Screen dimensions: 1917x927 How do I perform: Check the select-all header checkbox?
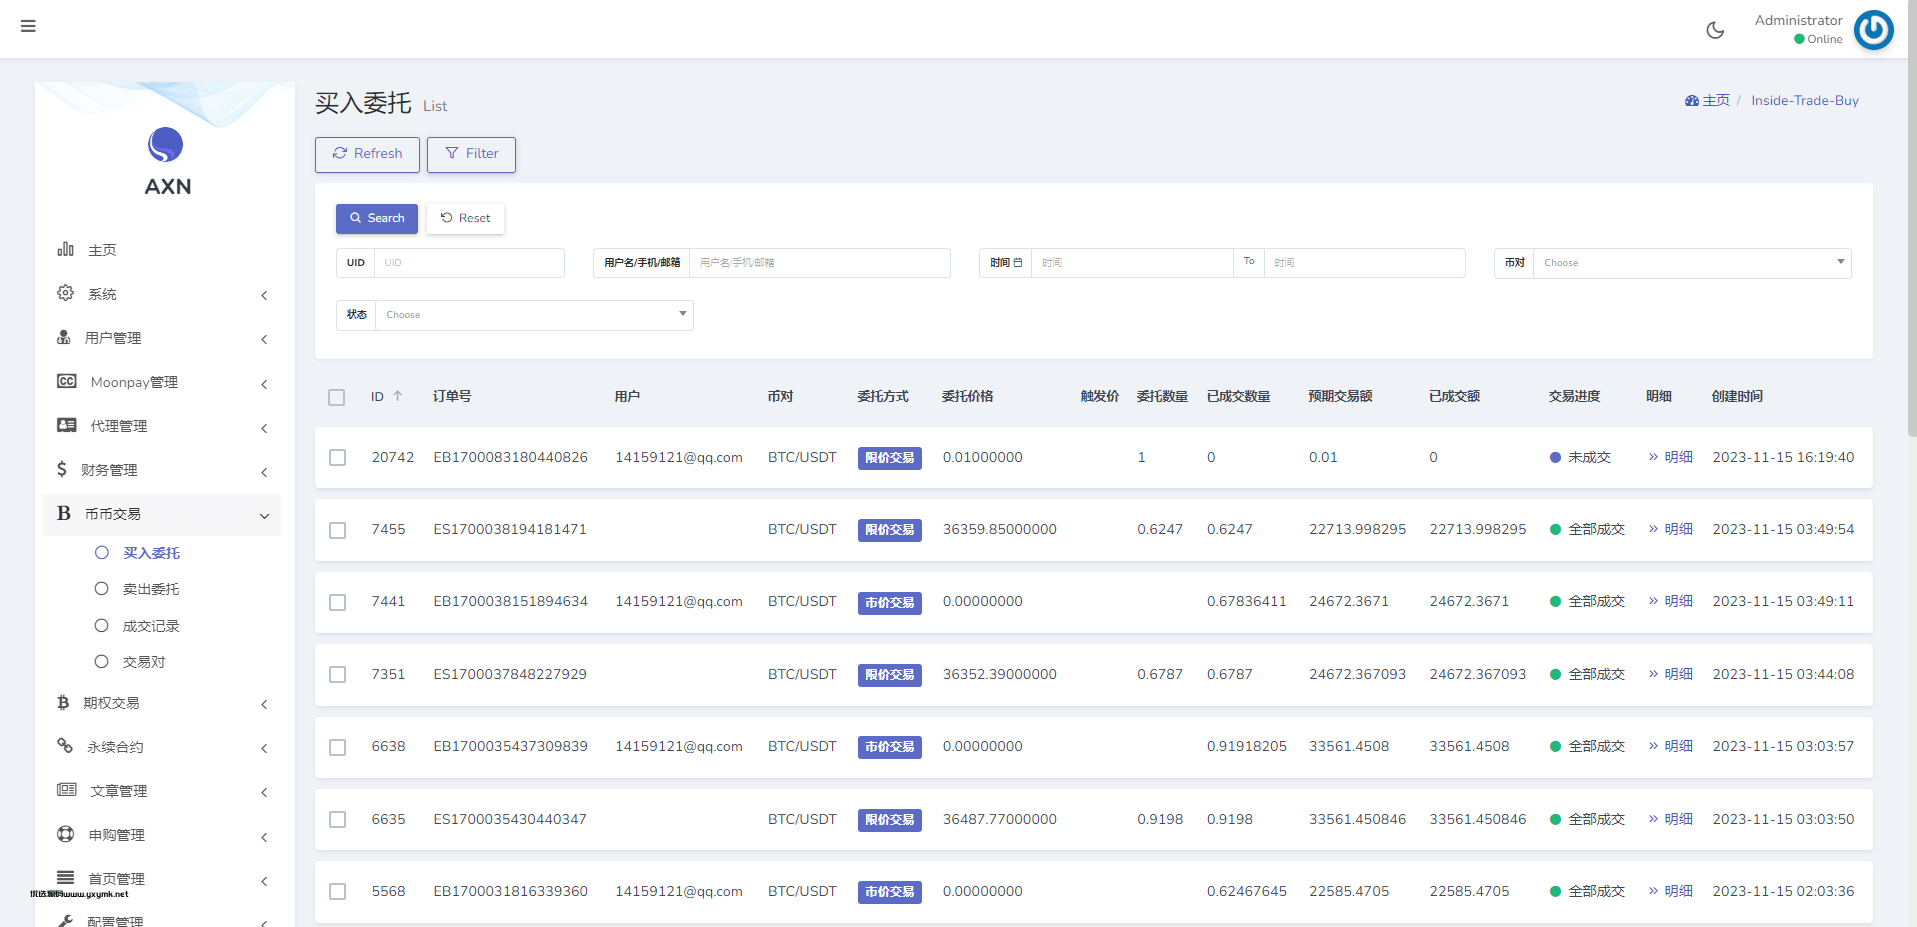[x=337, y=397]
